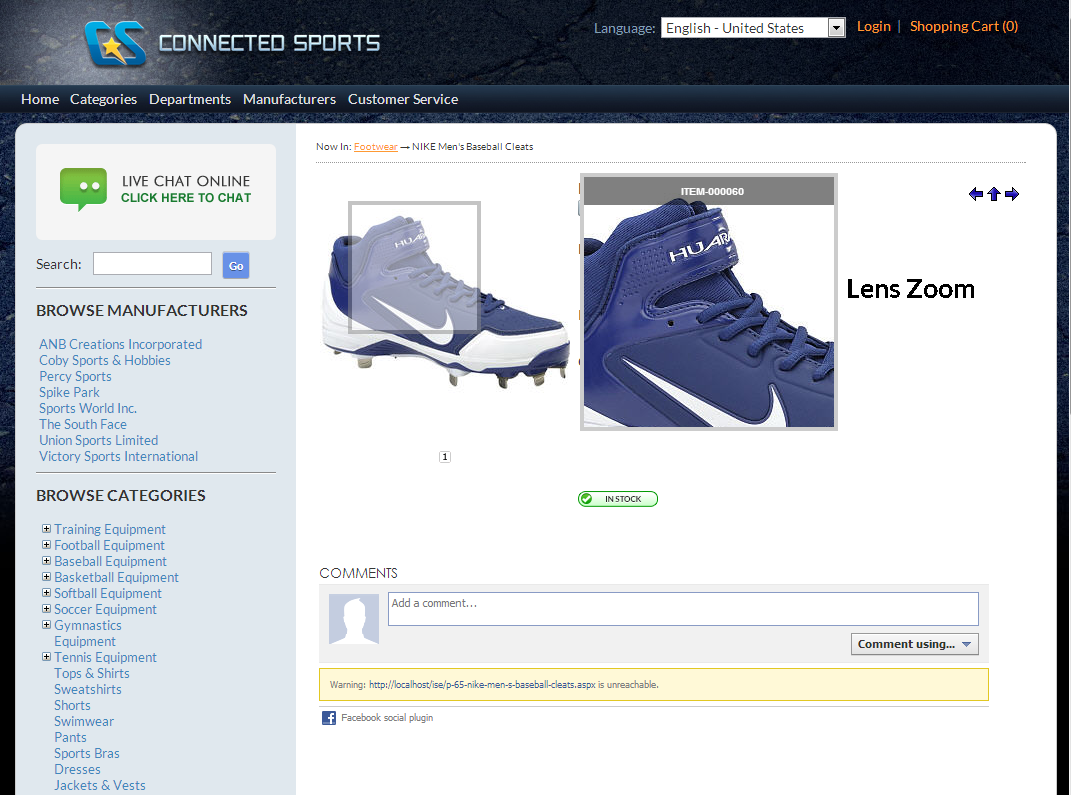1071x795 pixels.
Task: Click in the Search input field
Action: [152, 264]
